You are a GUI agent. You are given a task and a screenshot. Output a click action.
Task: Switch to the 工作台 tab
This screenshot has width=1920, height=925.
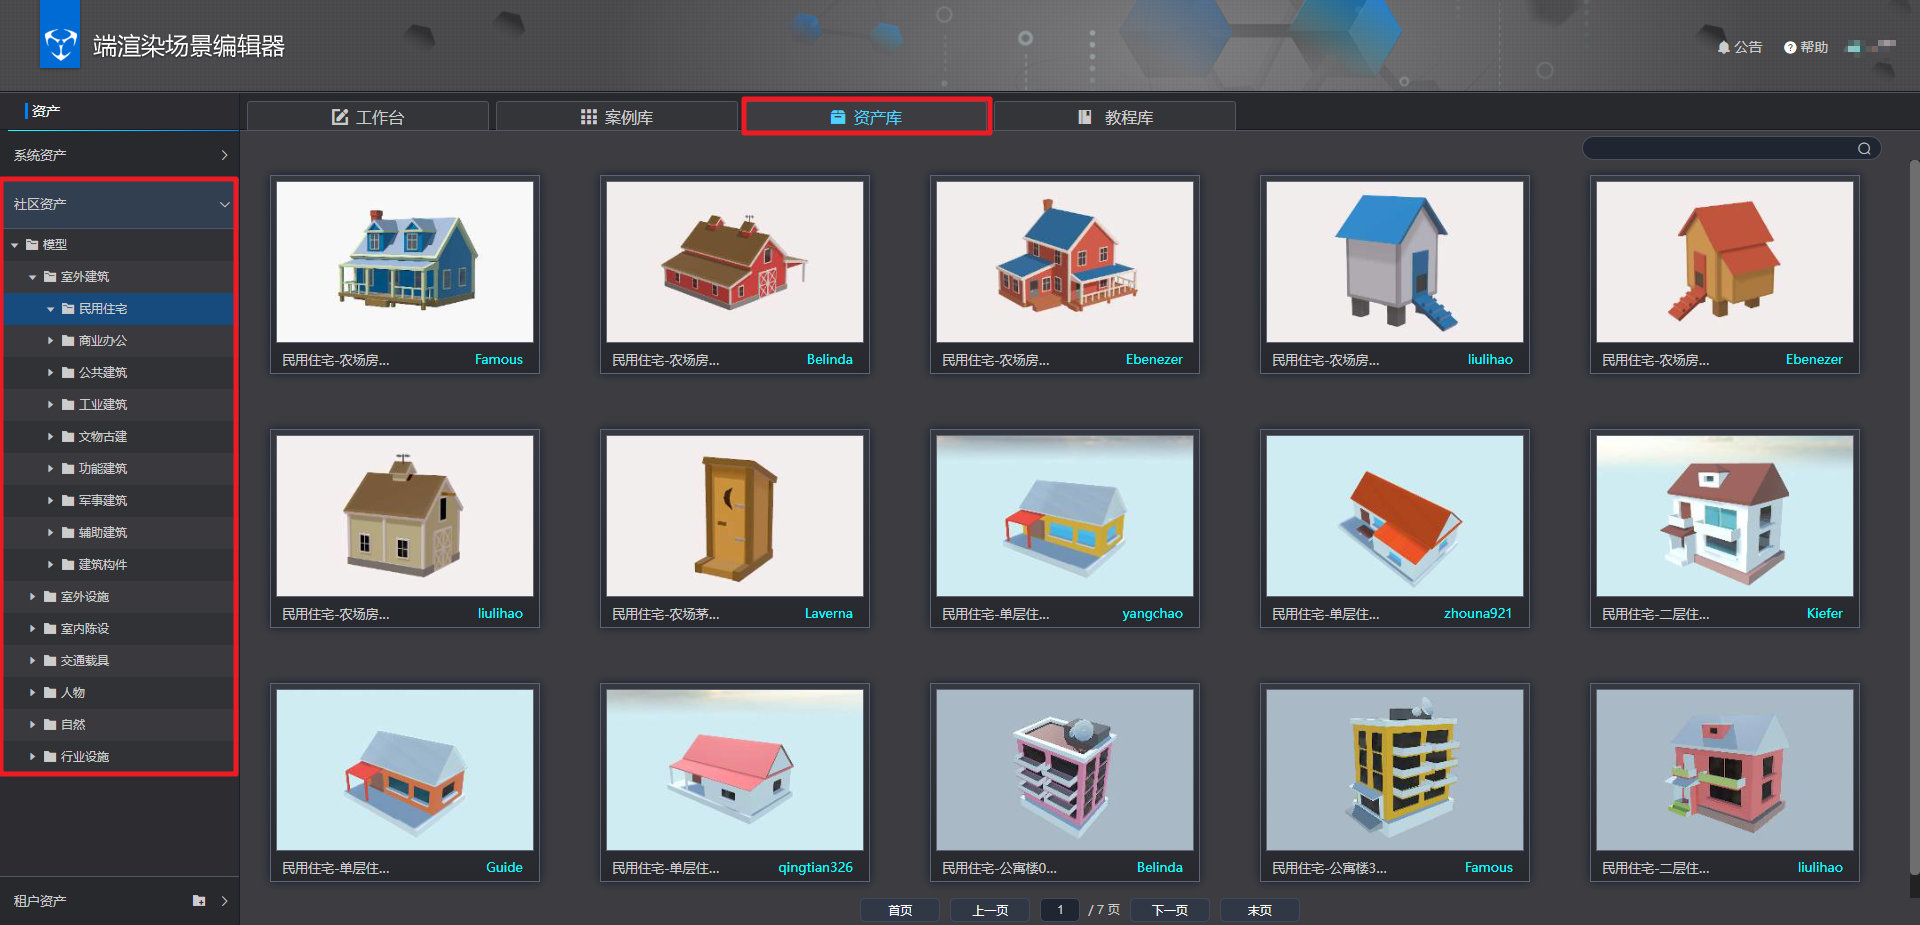(368, 117)
